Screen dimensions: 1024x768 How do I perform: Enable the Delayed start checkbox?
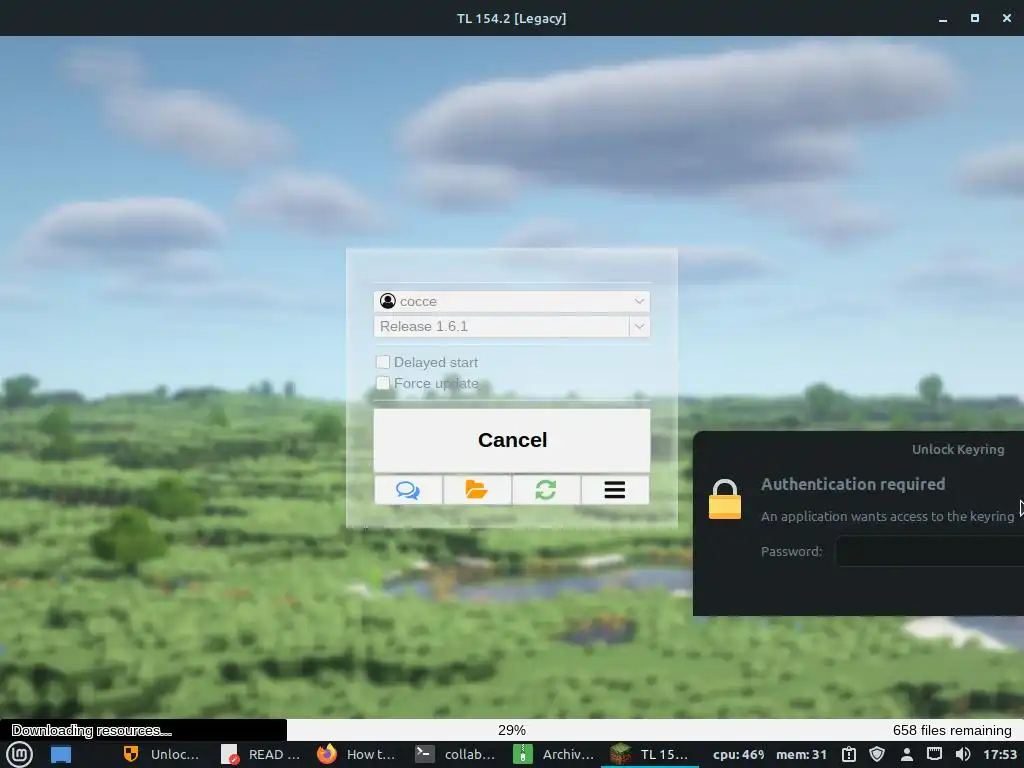(x=383, y=362)
